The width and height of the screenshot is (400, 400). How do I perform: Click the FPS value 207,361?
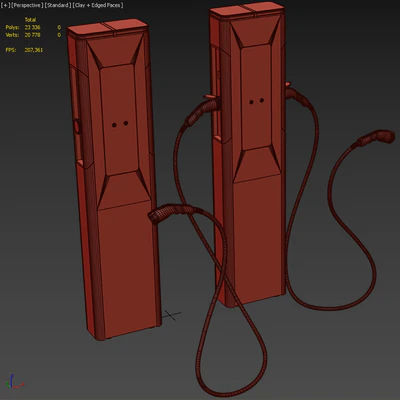(x=34, y=50)
